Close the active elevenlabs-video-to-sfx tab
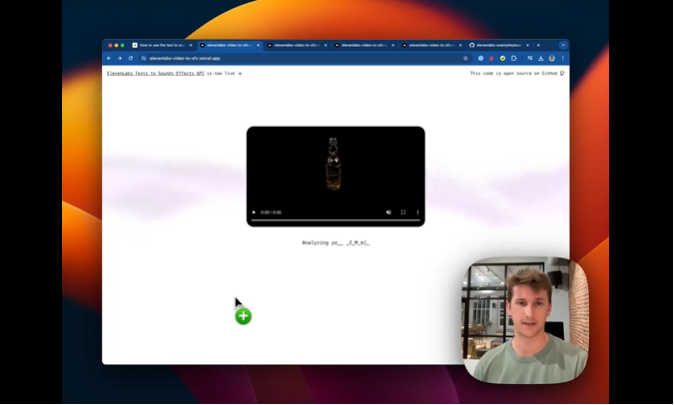 pos(258,45)
